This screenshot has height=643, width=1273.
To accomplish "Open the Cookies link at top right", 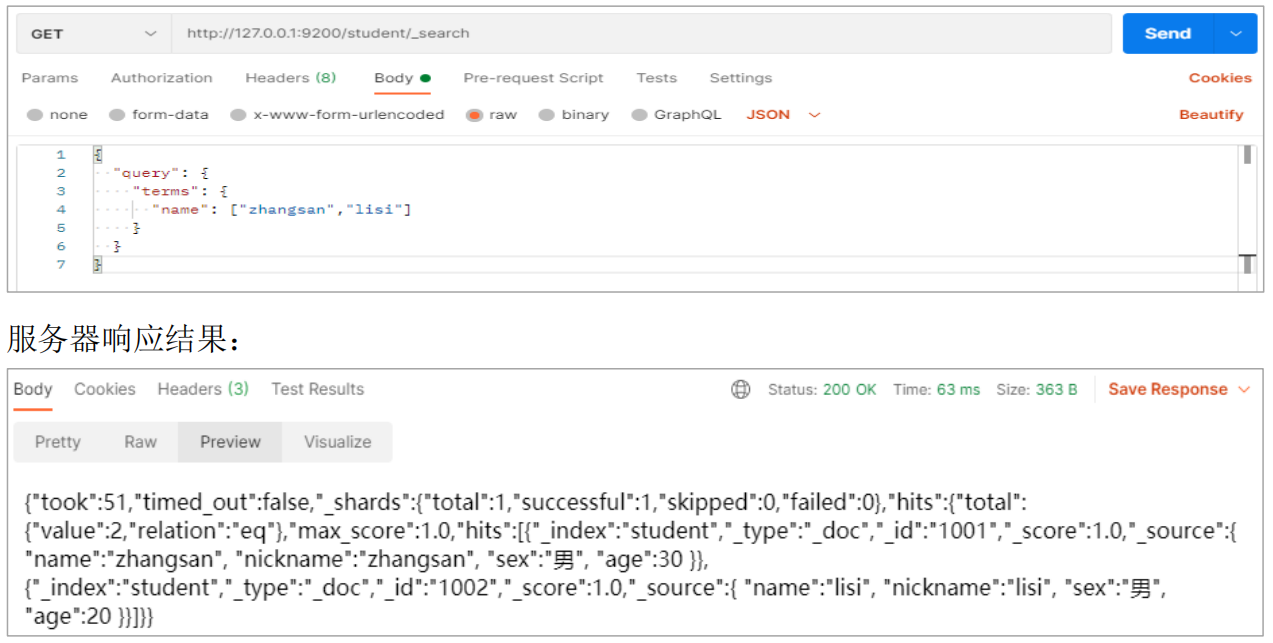I will [x=1219, y=78].
